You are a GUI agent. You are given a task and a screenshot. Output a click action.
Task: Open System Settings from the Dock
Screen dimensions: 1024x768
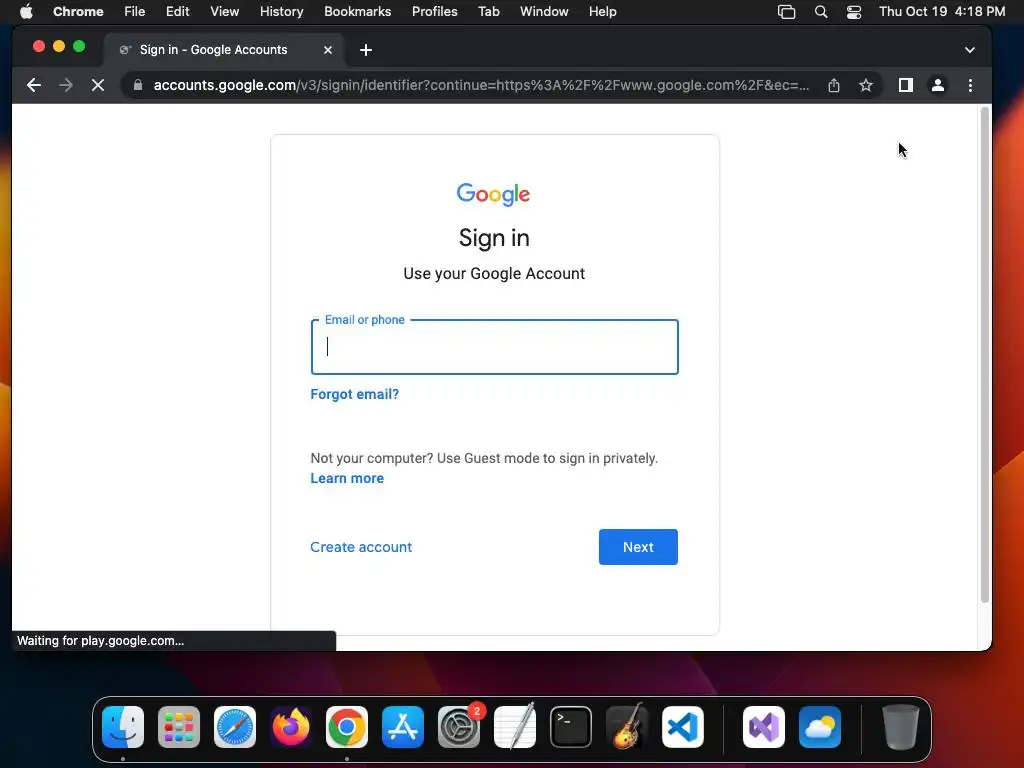459,727
